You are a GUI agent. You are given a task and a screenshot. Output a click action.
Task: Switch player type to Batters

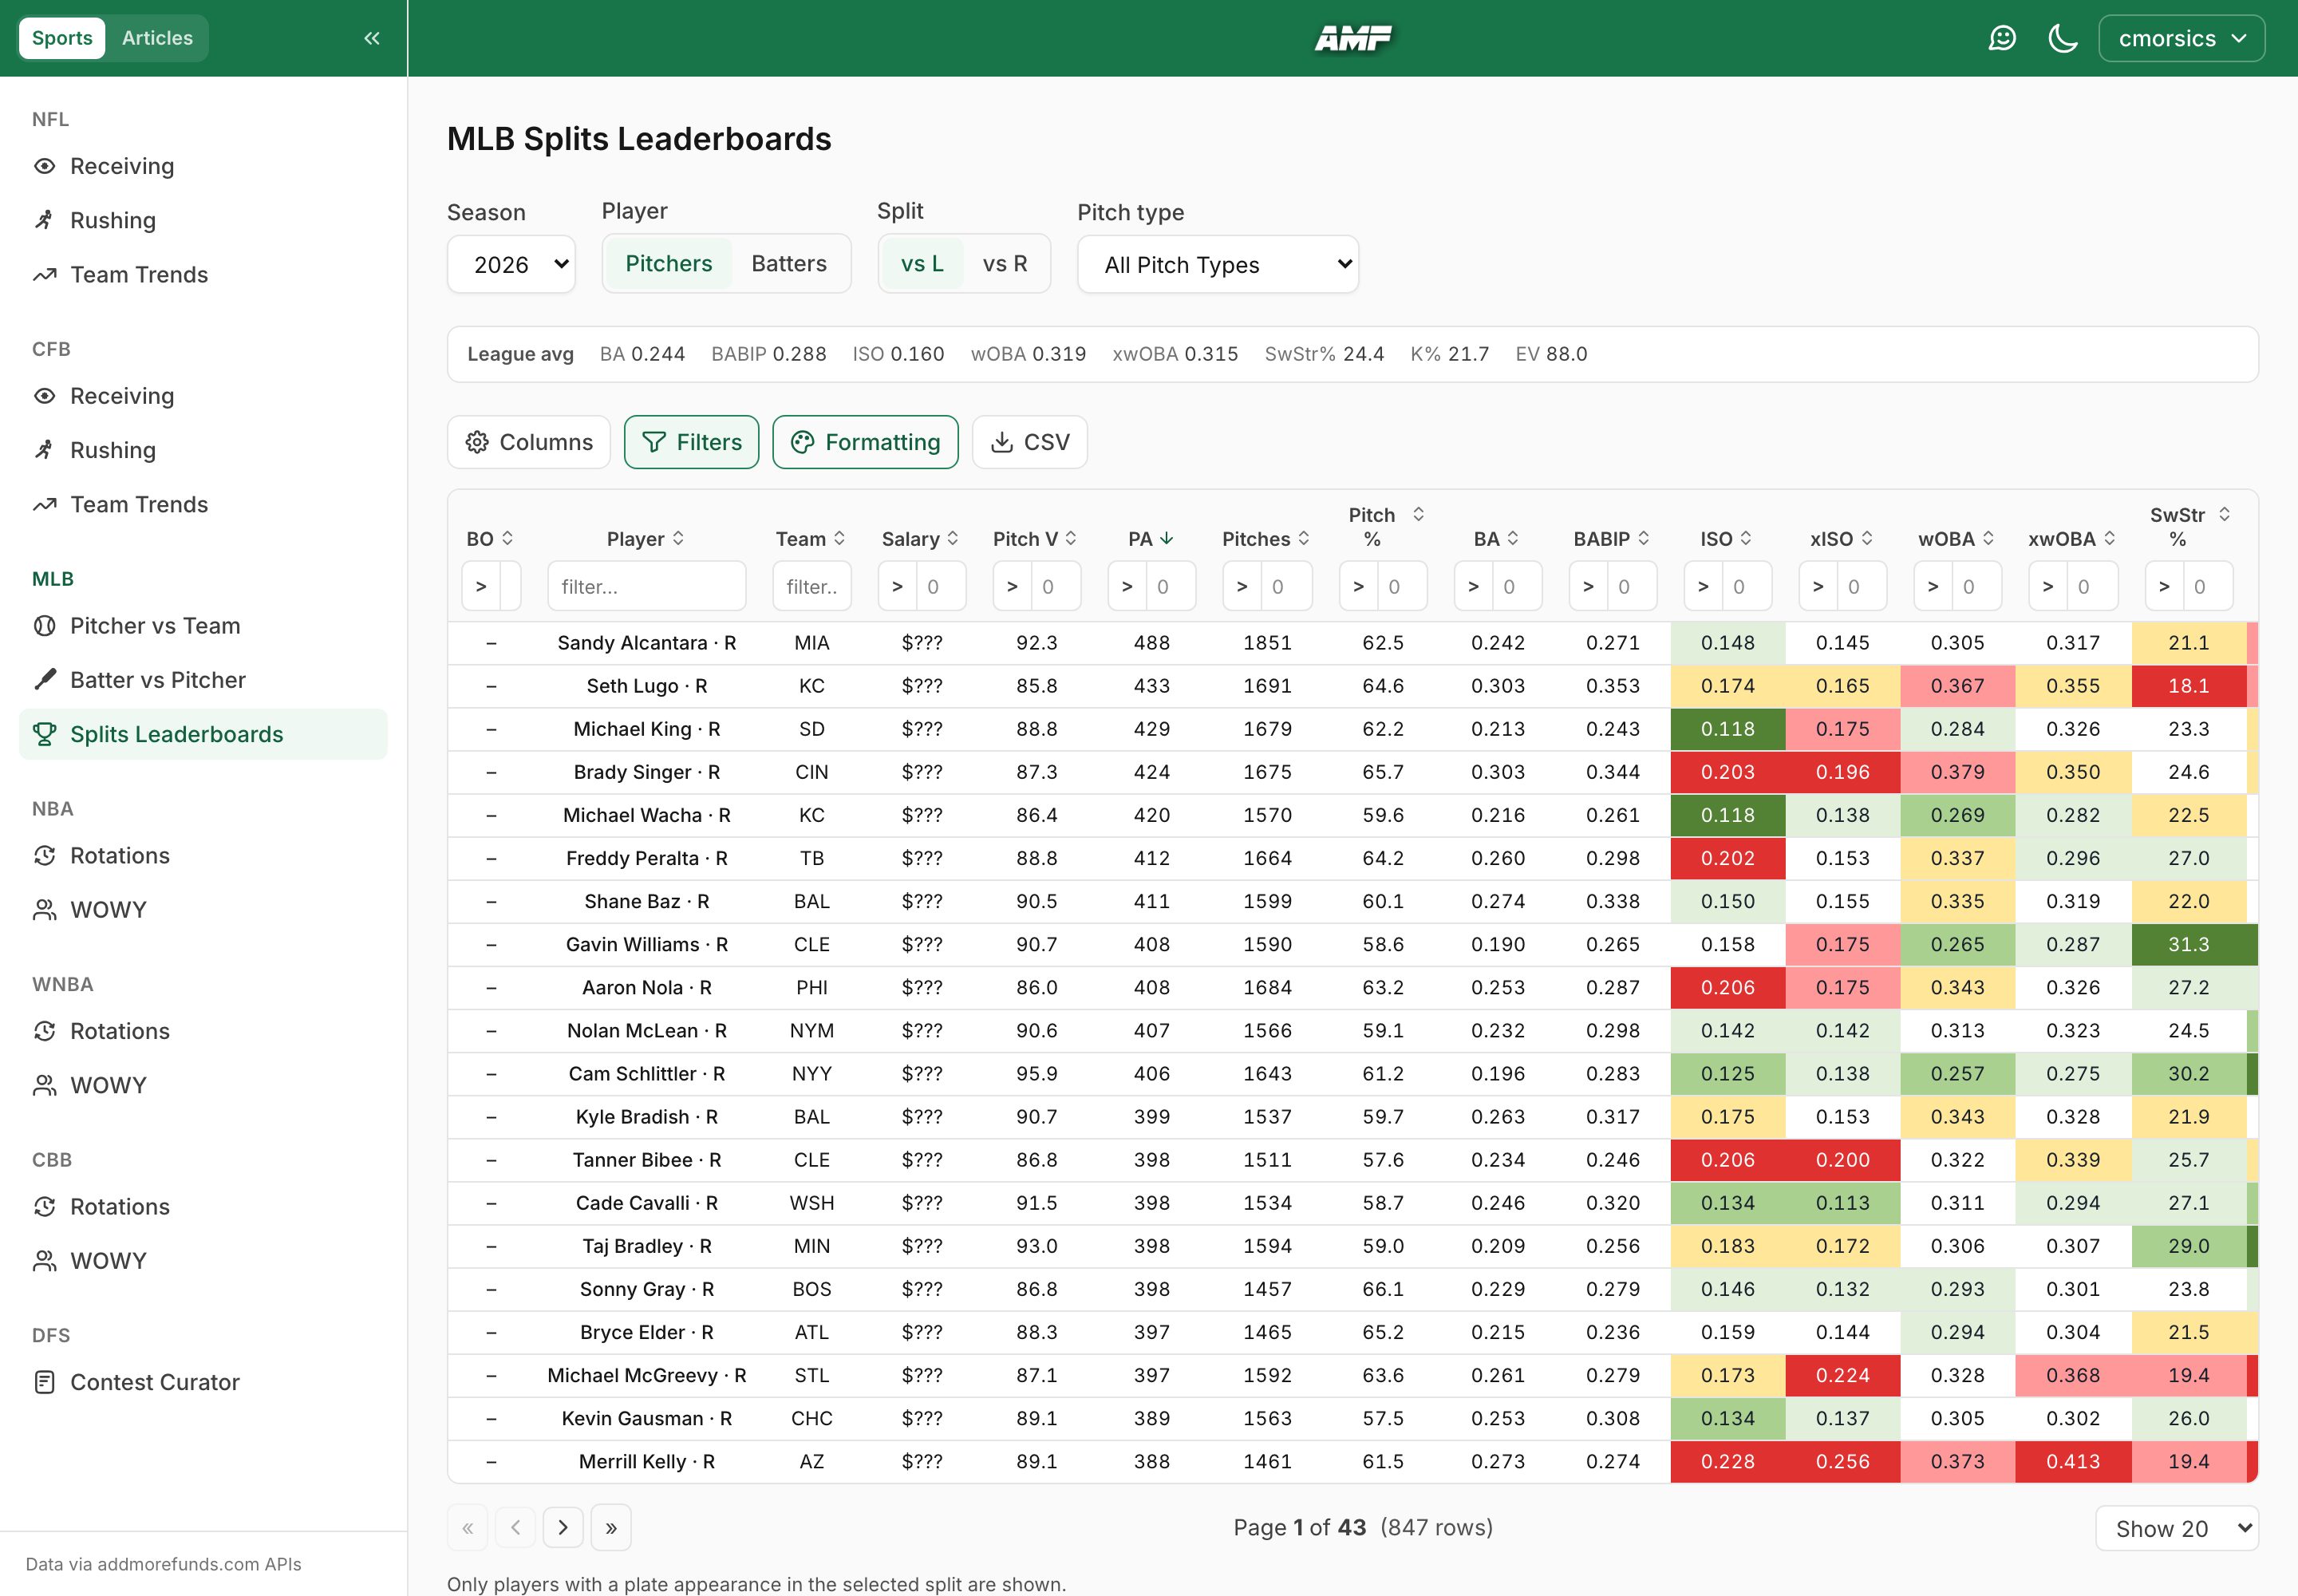coord(789,264)
